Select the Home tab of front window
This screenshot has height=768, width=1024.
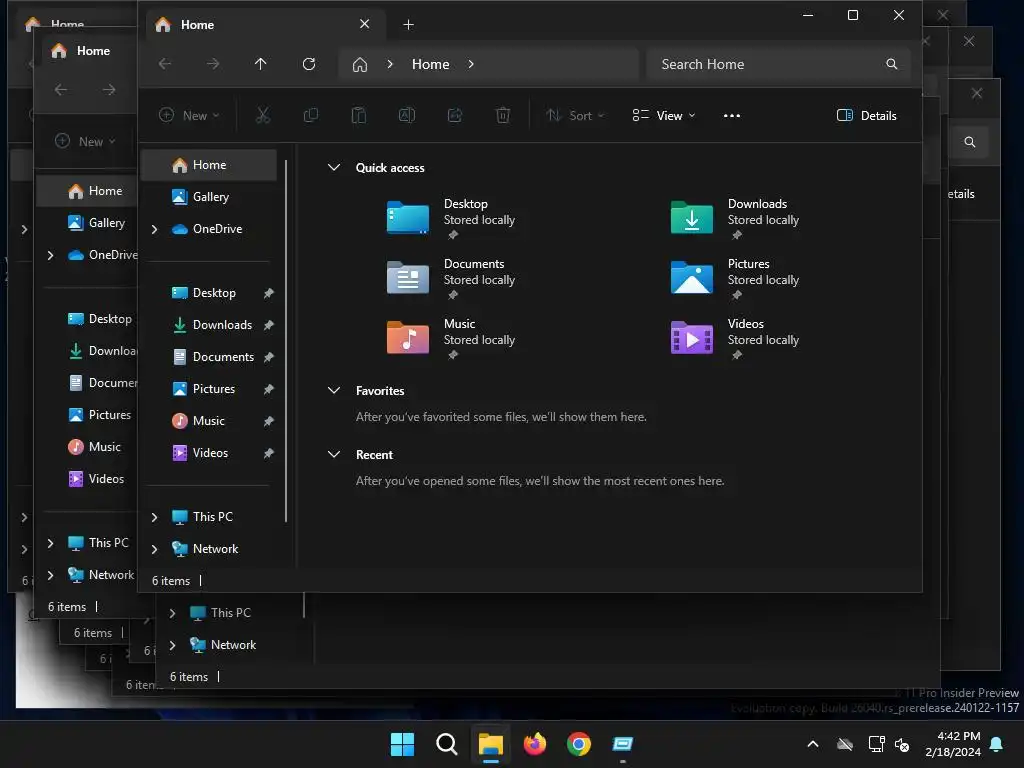pyautogui.click(x=263, y=25)
